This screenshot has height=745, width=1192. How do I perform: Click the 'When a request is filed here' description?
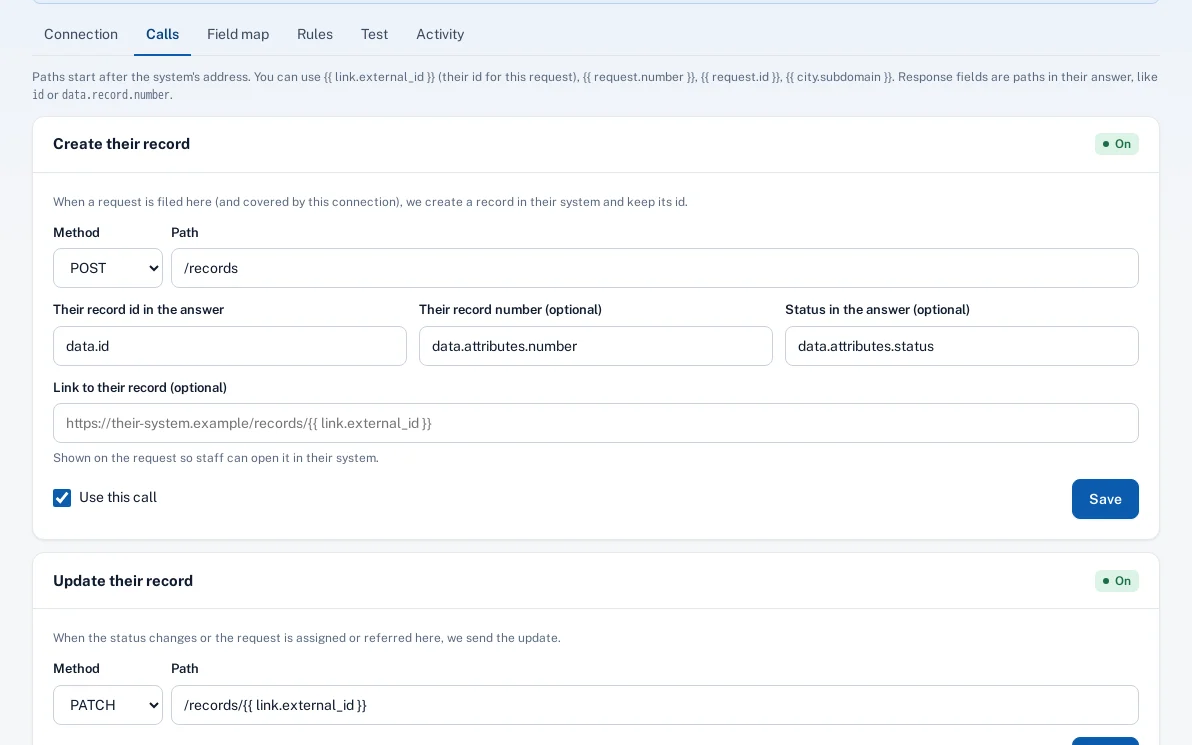[370, 202]
